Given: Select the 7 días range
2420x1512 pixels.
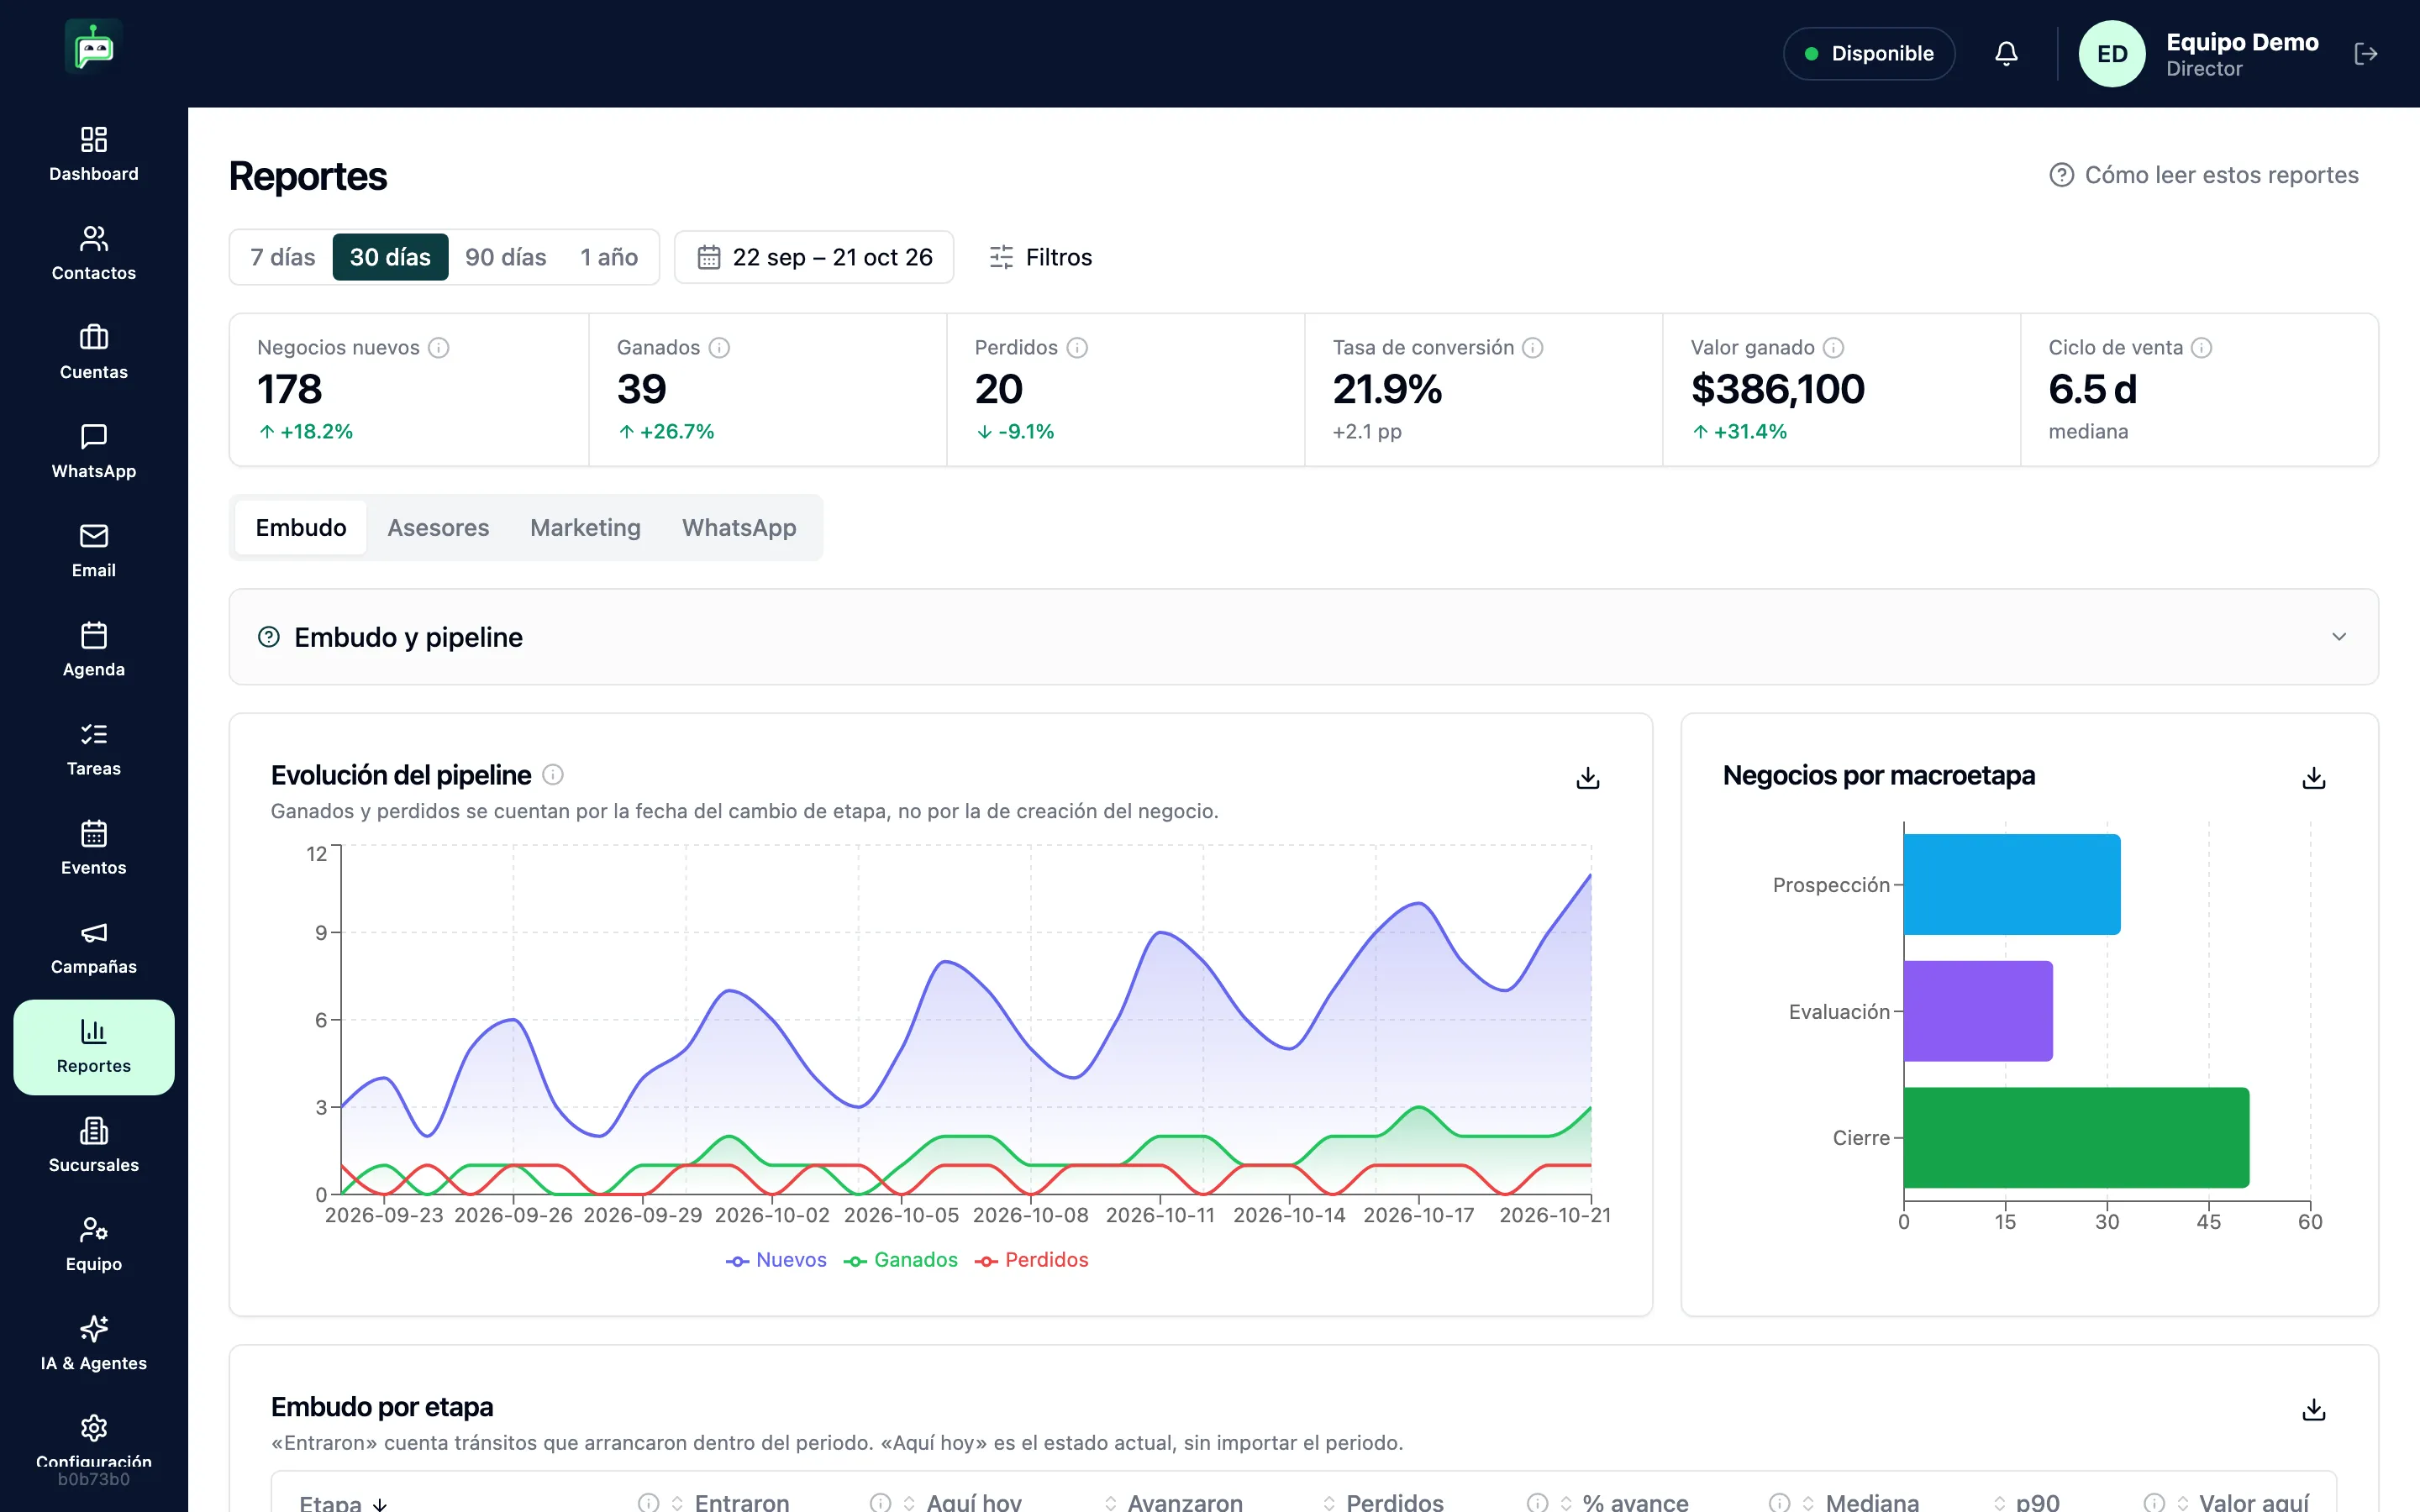Looking at the screenshot, I should [283, 257].
